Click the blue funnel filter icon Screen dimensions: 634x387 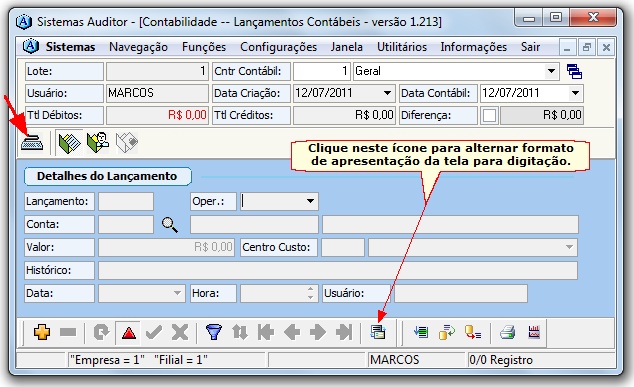tap(213, 332)
